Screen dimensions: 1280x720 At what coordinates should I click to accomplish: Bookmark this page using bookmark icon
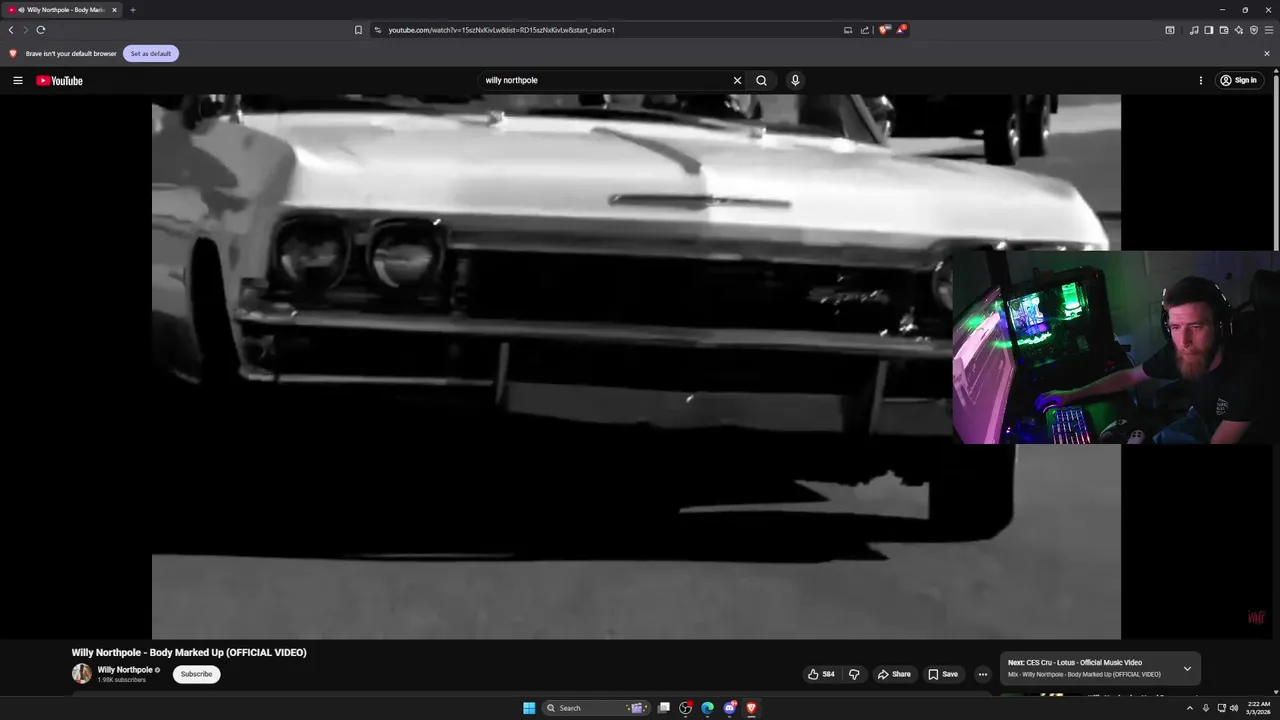click(358, 30)
